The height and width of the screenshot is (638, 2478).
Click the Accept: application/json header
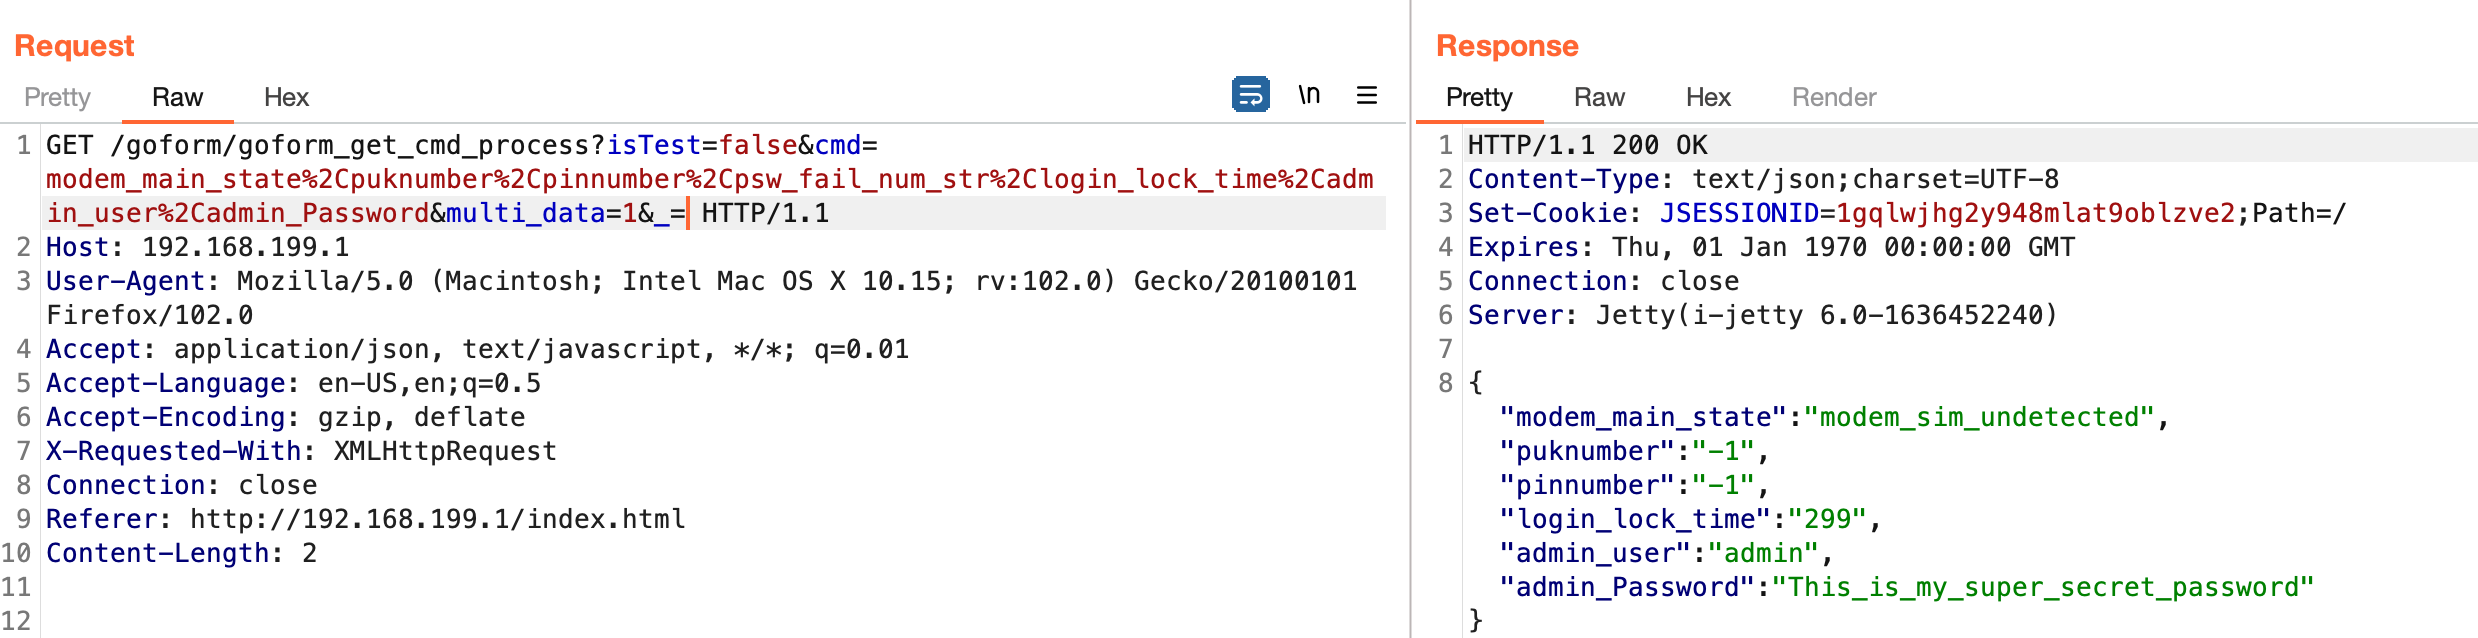(x=477, y=349)
